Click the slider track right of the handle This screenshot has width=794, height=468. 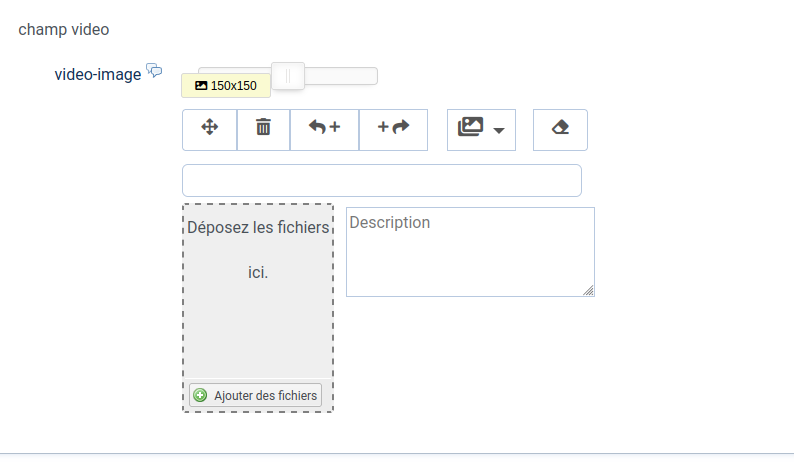[341, 76]
